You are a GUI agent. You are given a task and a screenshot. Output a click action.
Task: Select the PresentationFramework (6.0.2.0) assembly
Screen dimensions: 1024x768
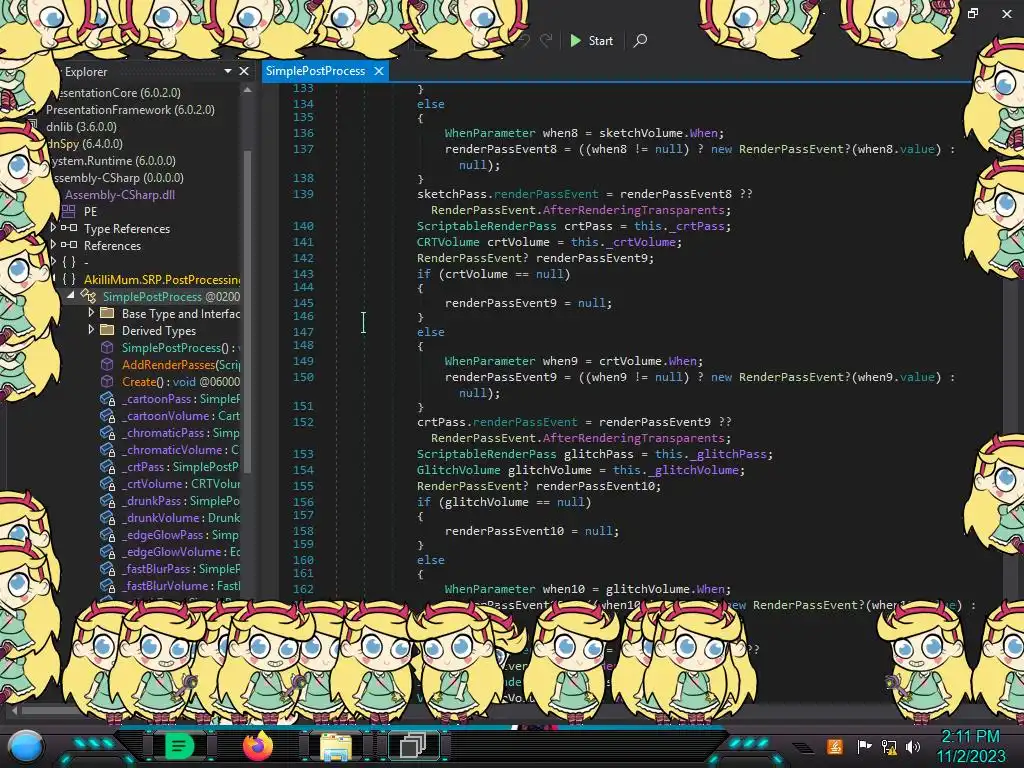click(x=130, y=110)
